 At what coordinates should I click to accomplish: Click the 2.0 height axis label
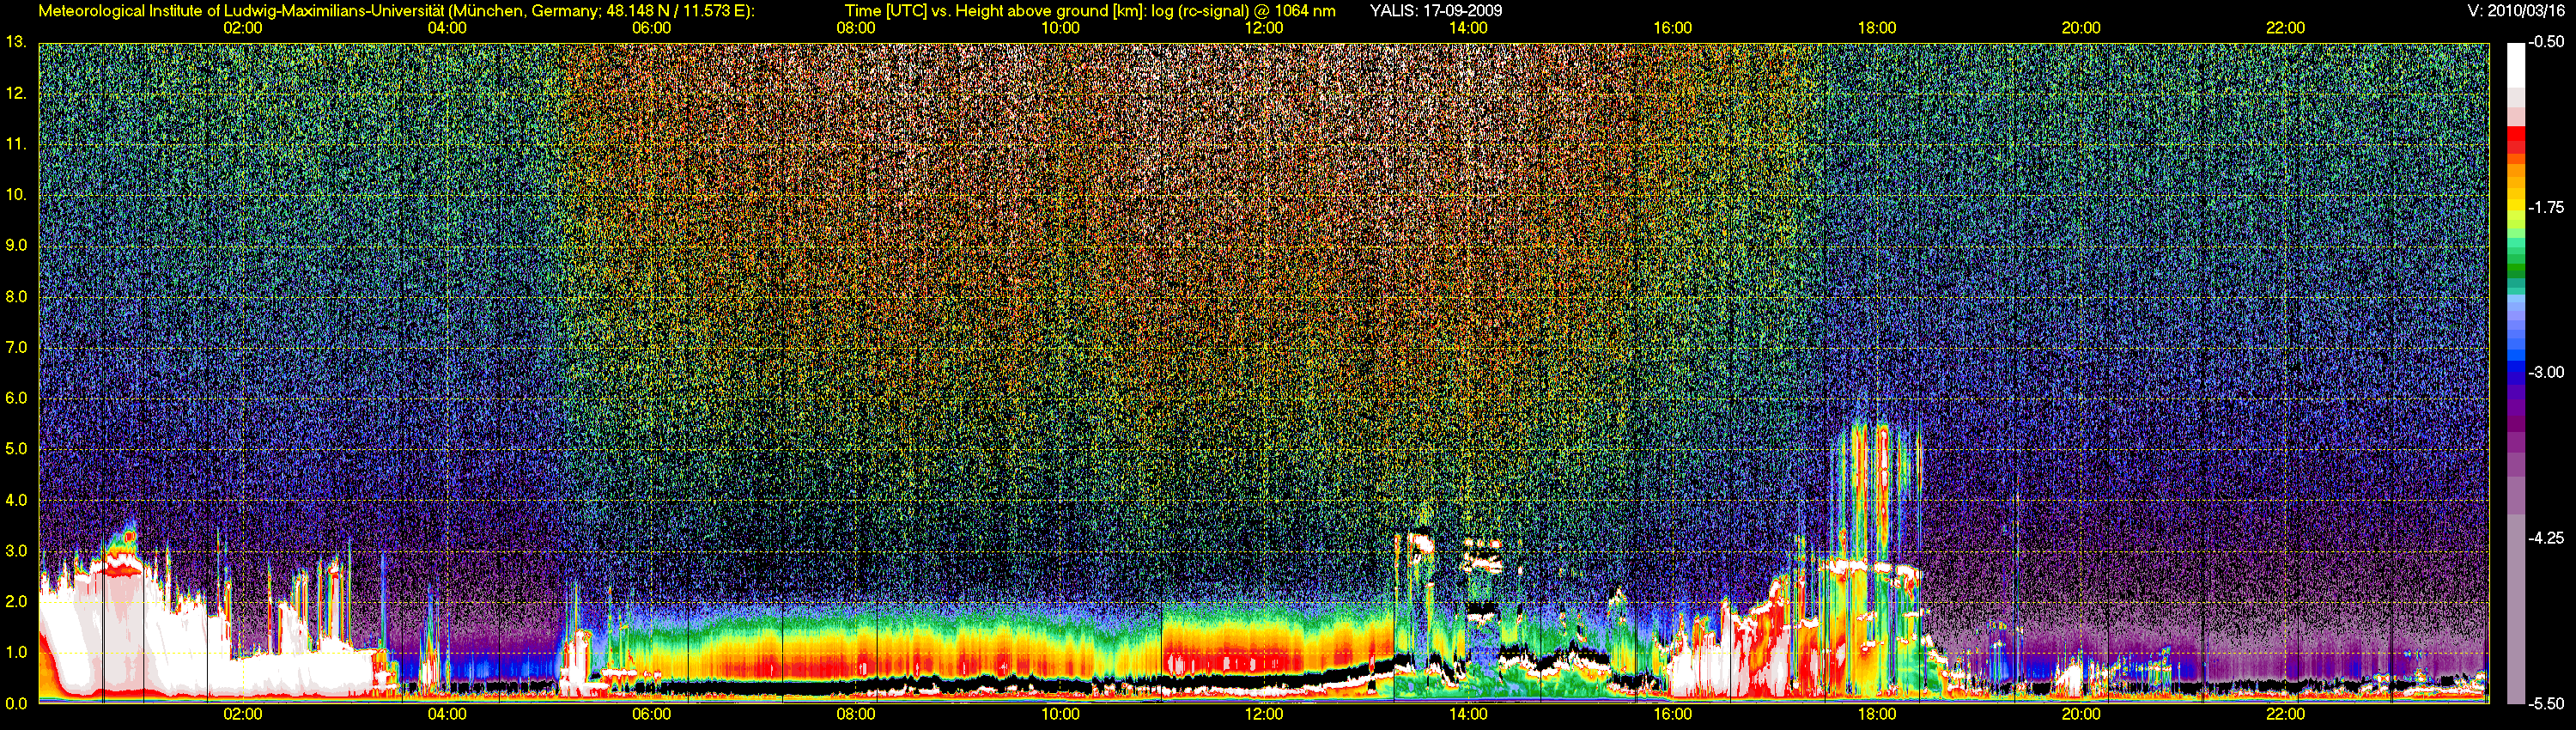pos(16,601)
